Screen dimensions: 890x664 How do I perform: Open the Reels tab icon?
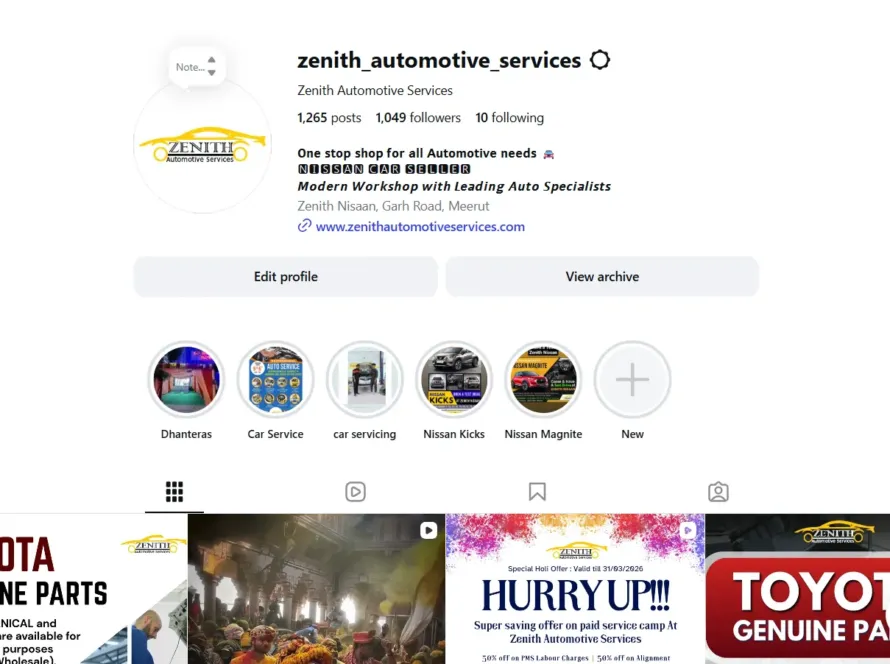point(355,492)
